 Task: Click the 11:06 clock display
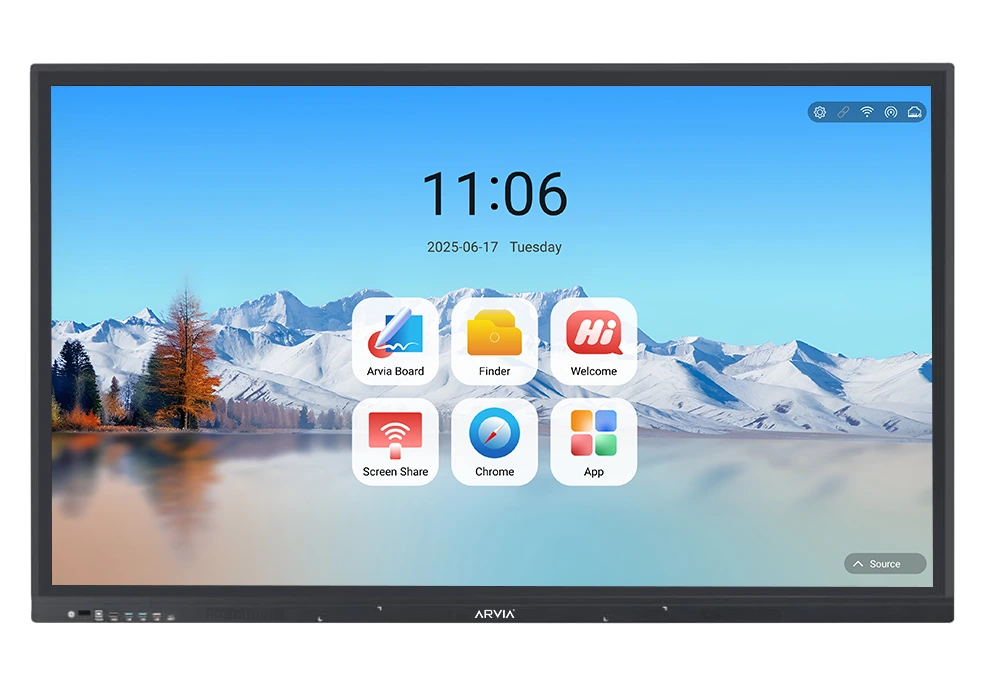pyautogui.click(x=494, y=194)
